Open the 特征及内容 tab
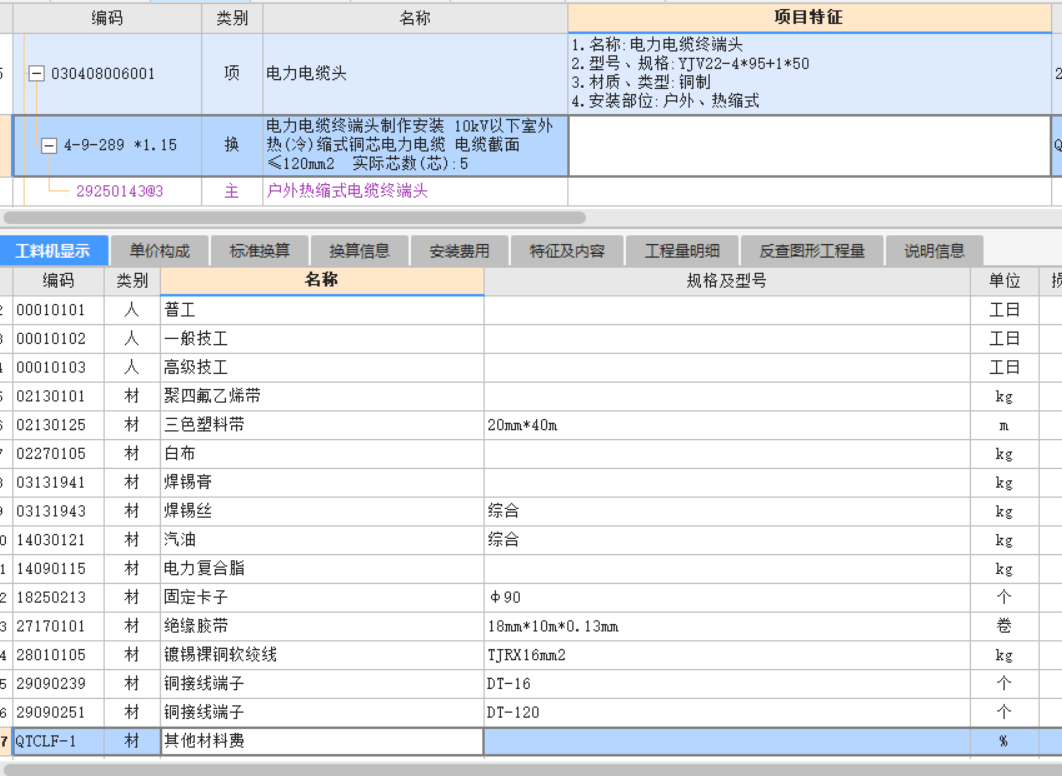Viewport: 1062px width, 776px height. point(567,251)
